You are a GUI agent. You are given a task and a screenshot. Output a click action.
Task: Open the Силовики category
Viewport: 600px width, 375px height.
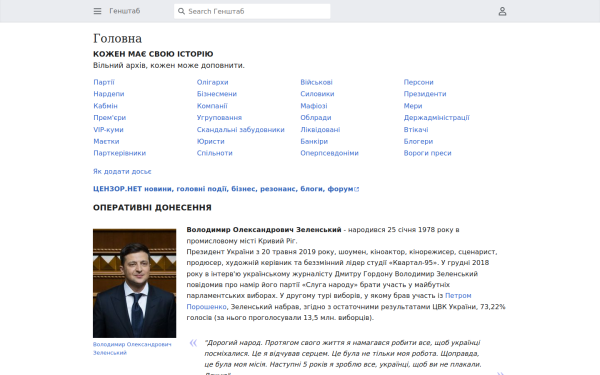[x=317, y=94]
